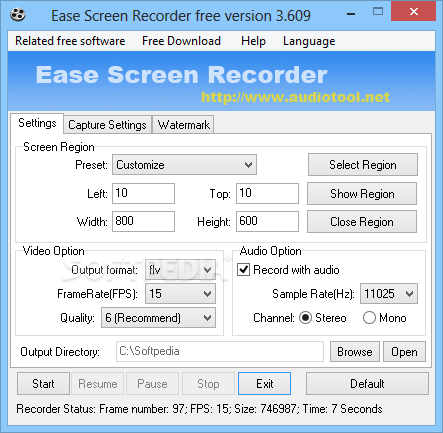The image size is (443, 433).
Task: Close the window with red X
Action: 414,12
